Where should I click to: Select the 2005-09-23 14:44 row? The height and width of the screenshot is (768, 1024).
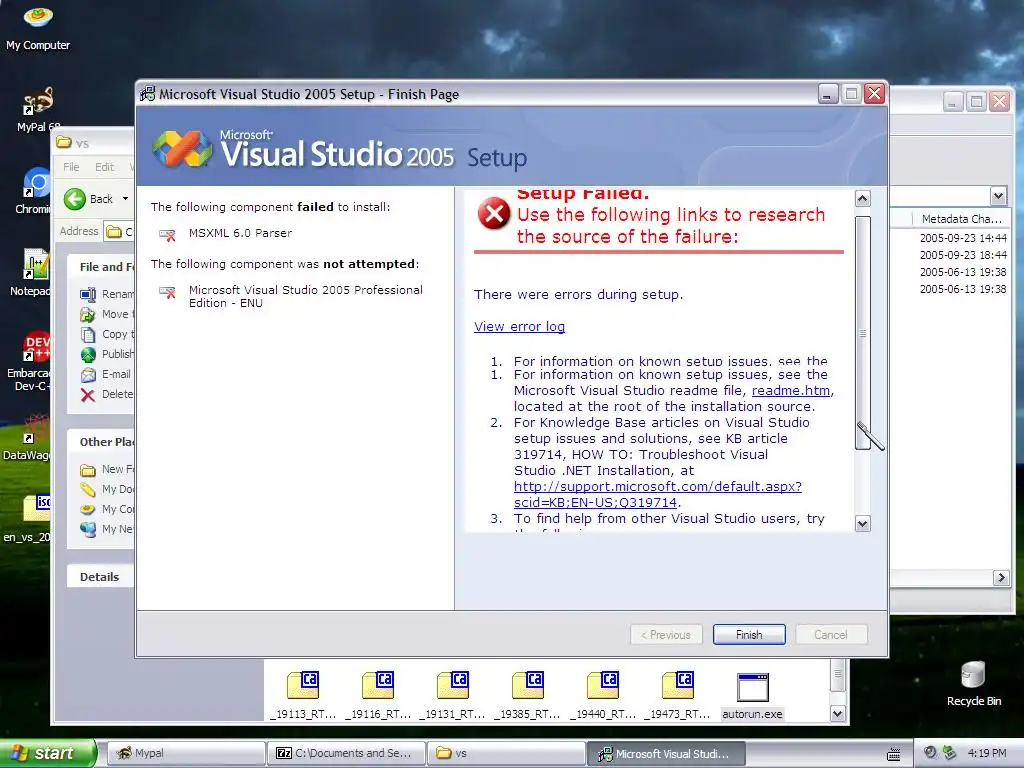click(963, 238)
